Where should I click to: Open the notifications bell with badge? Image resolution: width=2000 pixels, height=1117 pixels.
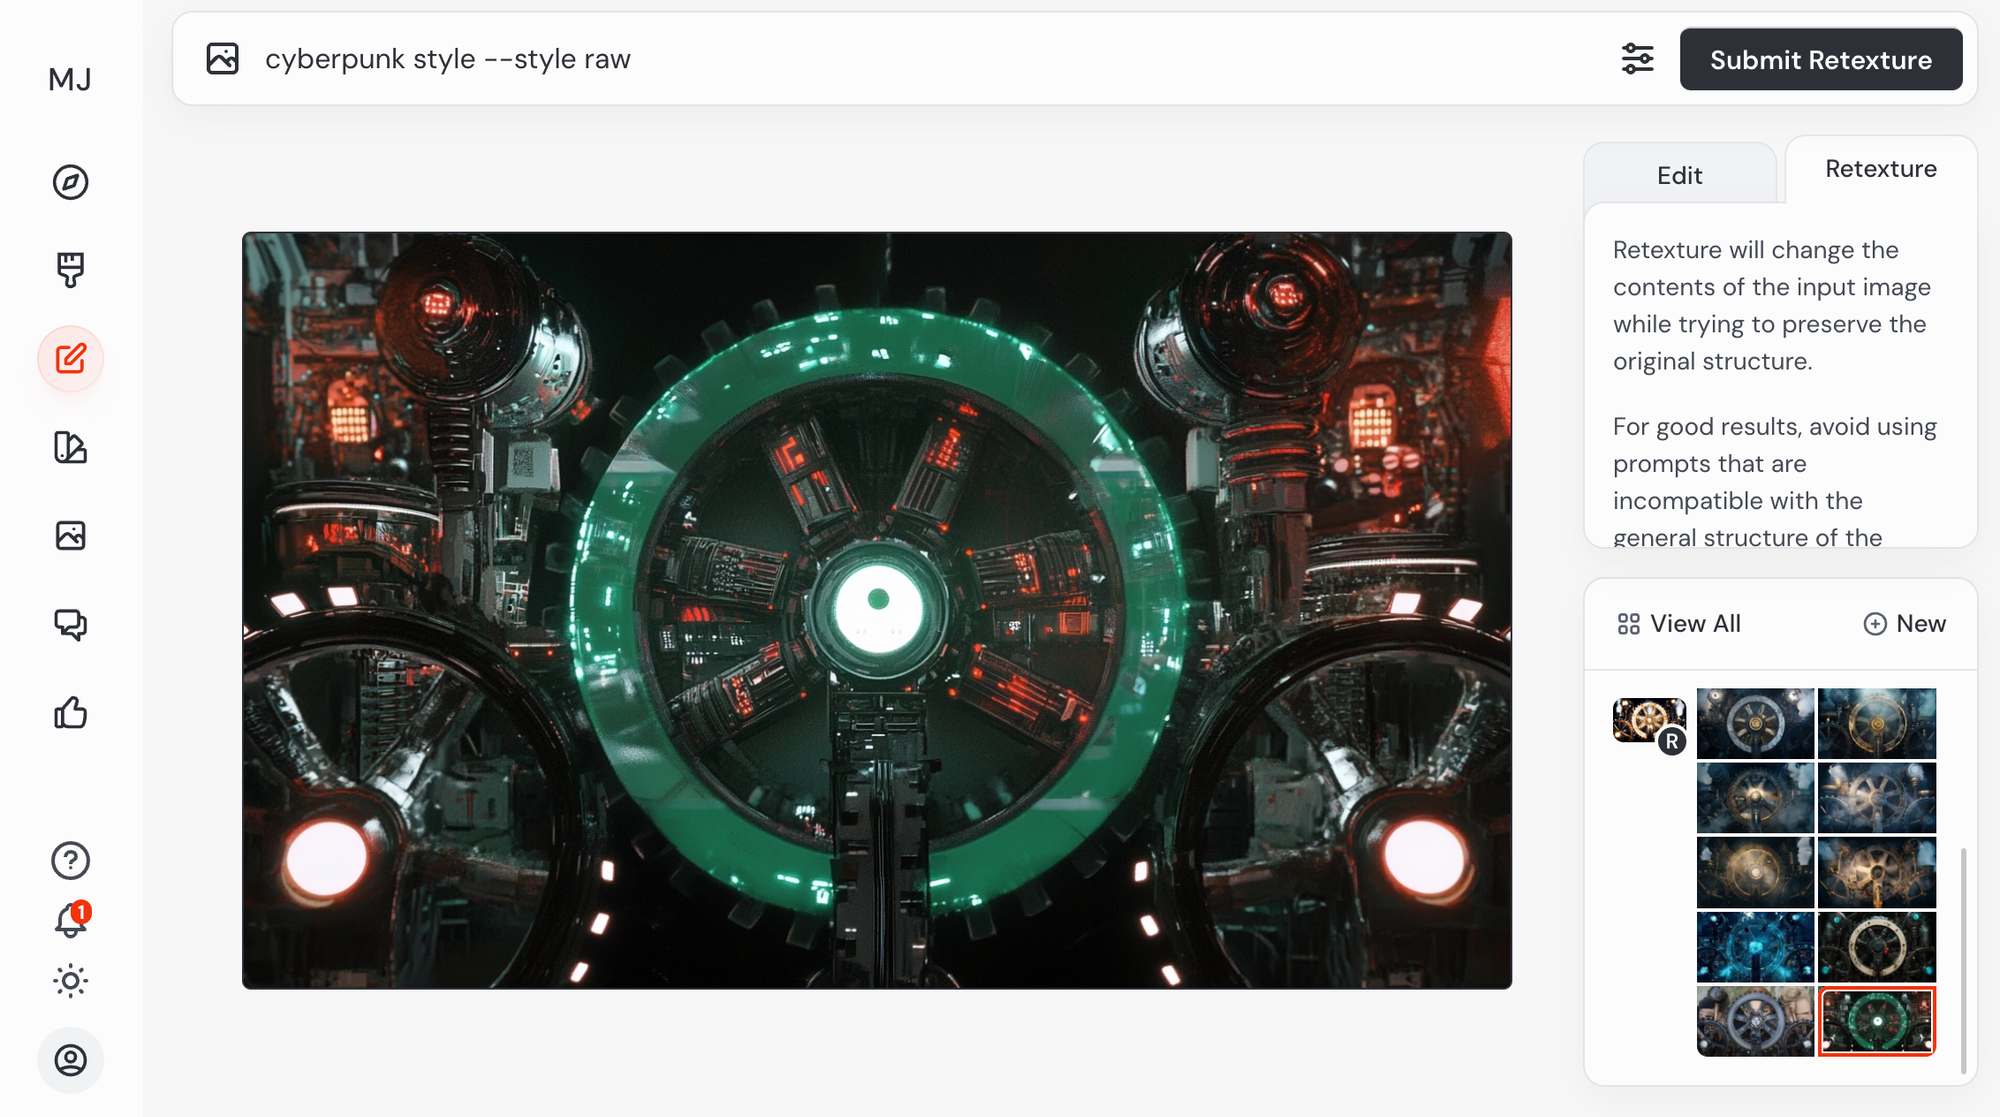[70, 920]
